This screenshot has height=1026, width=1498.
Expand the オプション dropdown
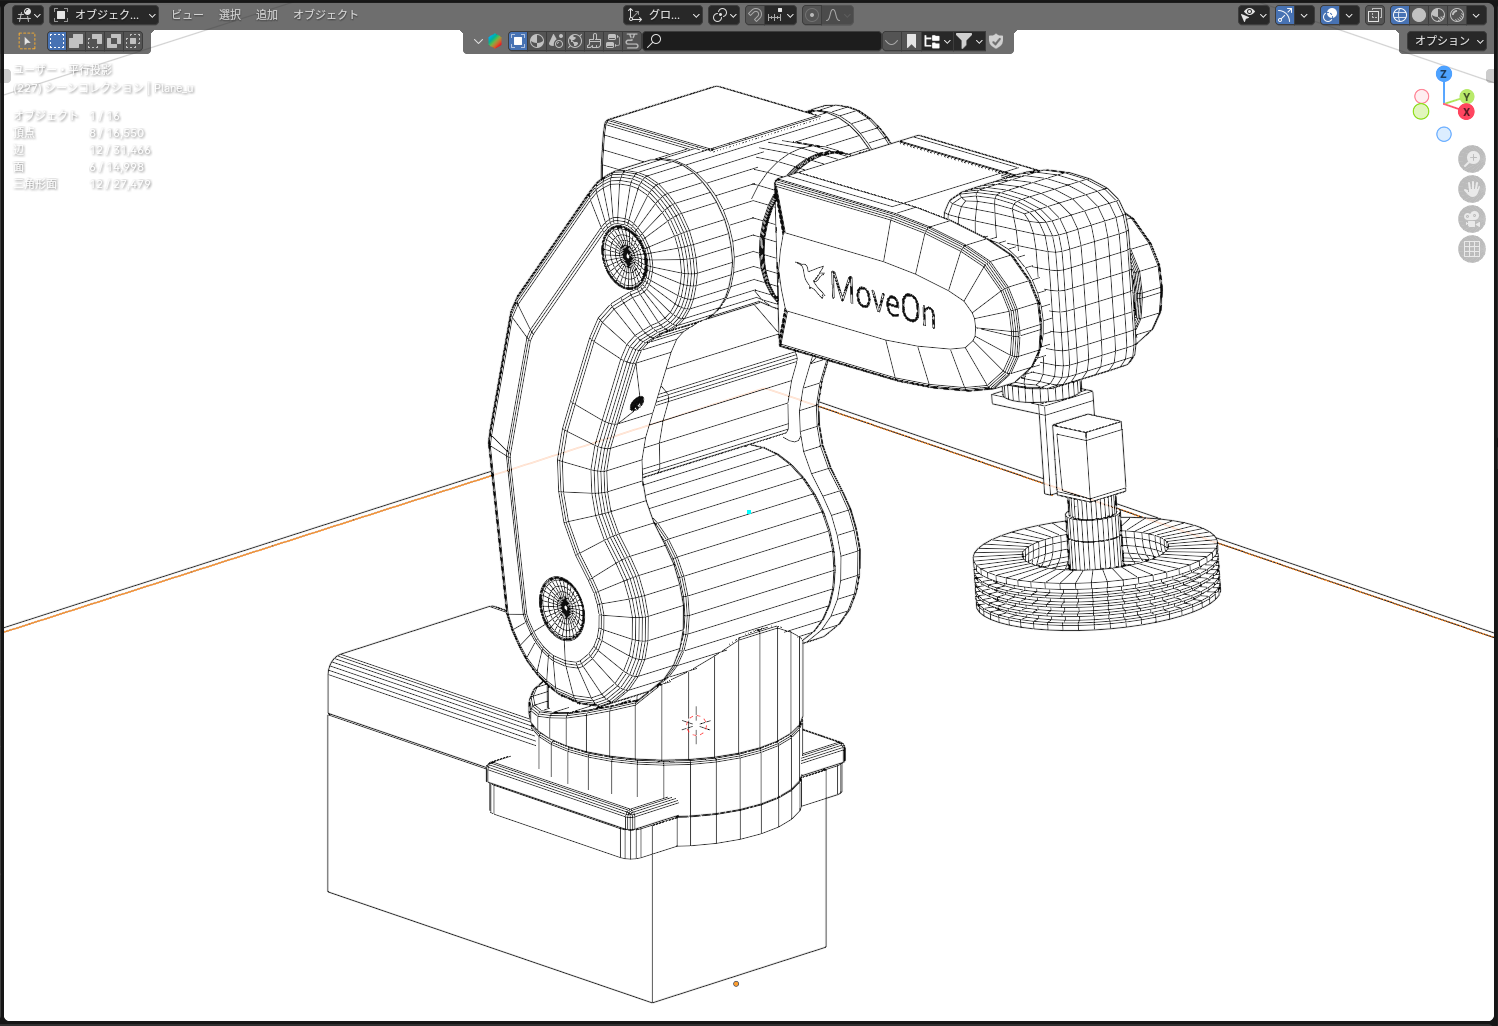[x=1448, y=41]
